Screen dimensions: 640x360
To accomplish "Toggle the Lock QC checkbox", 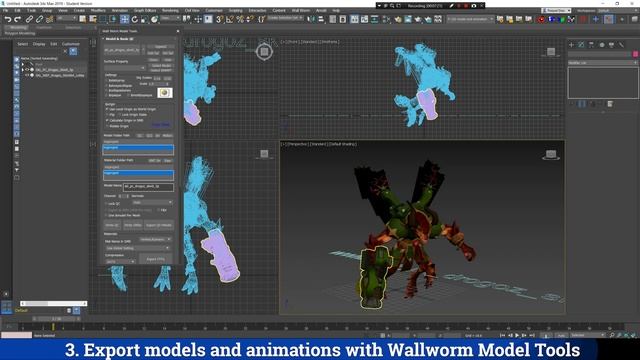I will (x=107, y=203).
